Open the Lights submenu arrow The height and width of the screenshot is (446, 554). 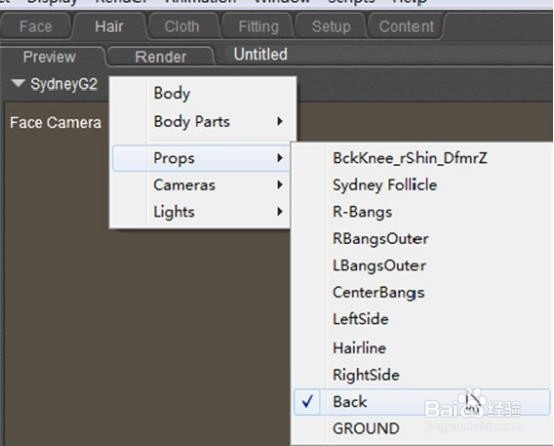point(280,212)
